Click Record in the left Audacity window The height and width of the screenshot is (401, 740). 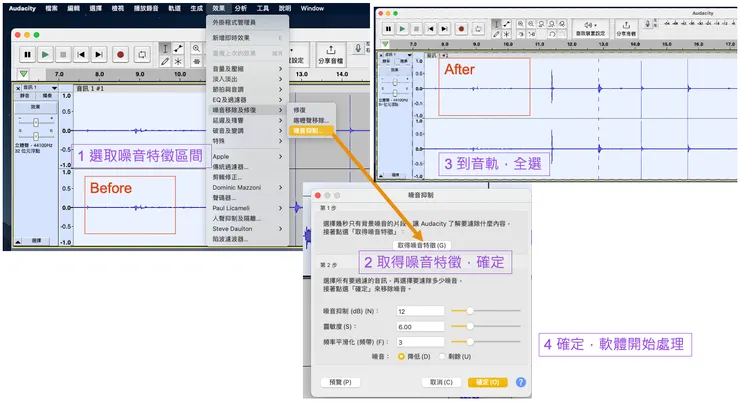tap(120, 55)
